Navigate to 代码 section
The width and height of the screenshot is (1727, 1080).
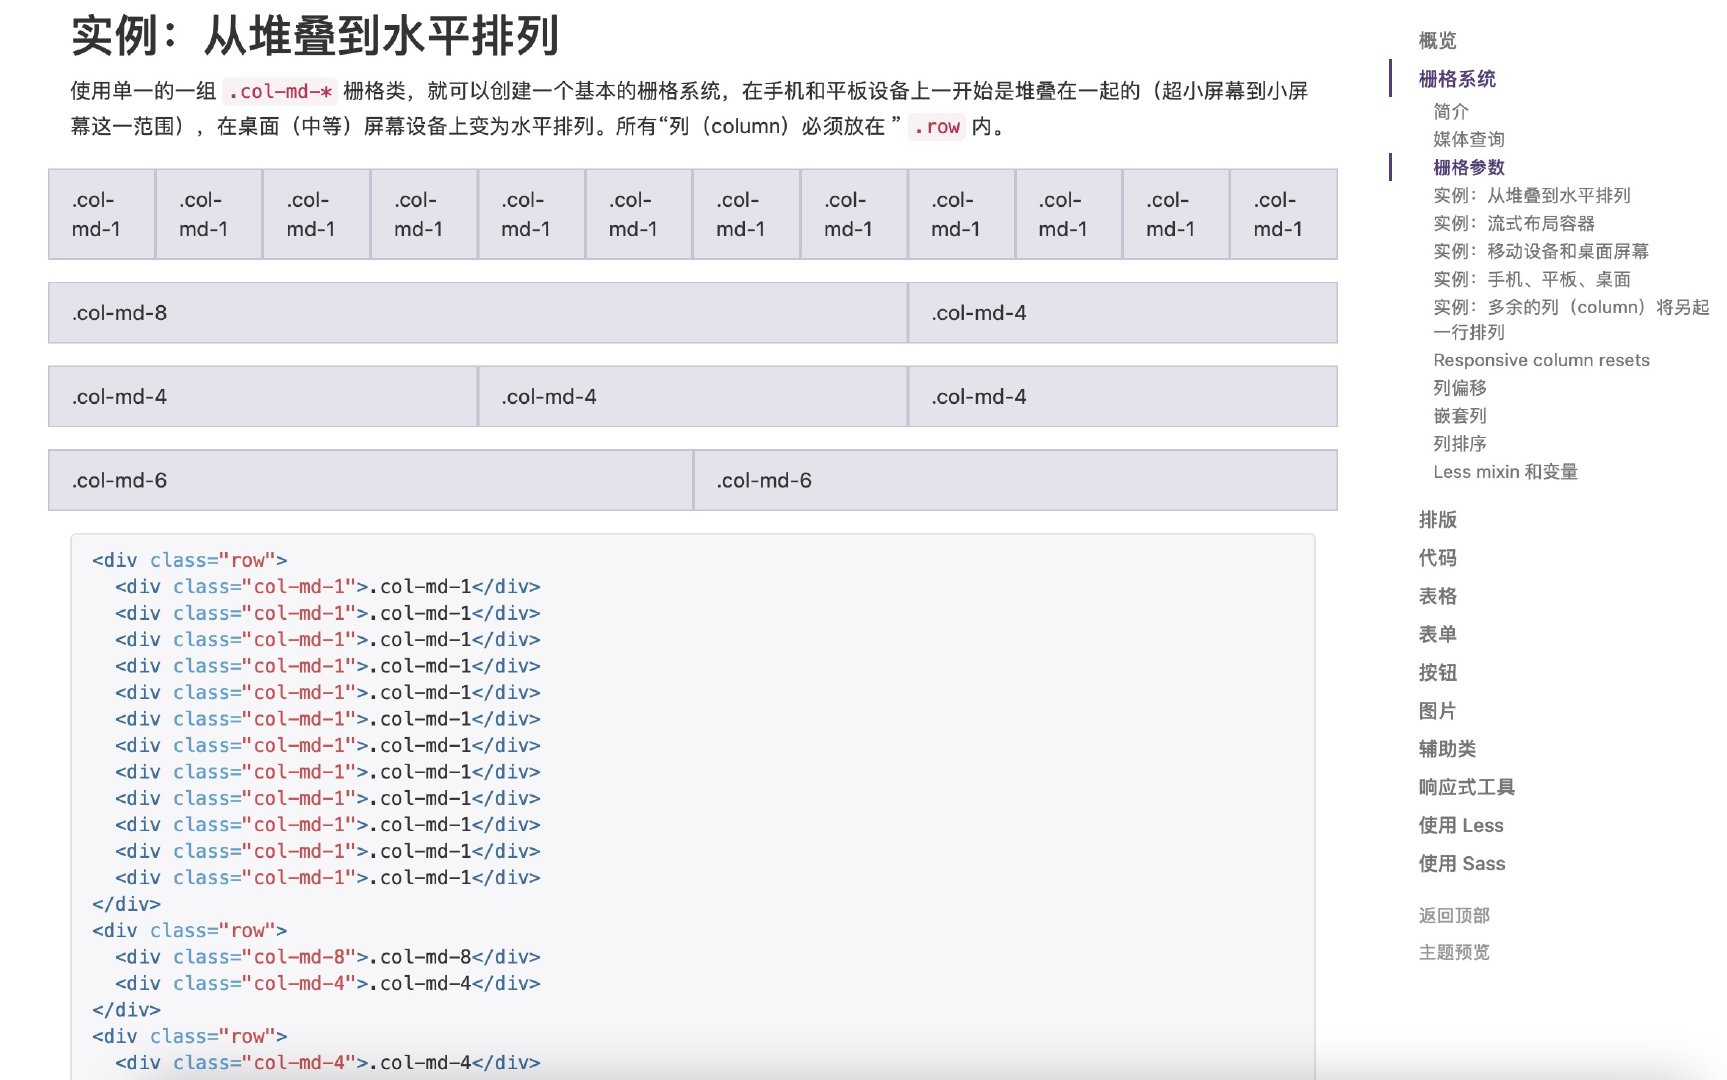(x=1437, y=558)
